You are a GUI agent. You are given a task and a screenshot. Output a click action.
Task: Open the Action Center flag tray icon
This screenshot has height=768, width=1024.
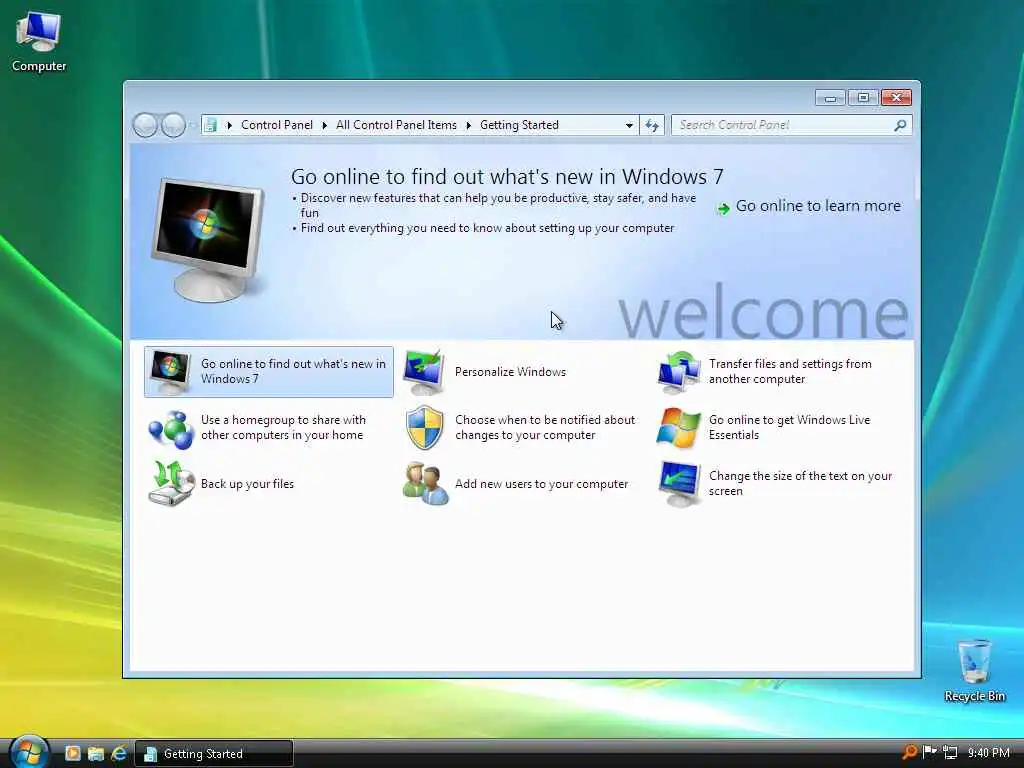point(929,752)
